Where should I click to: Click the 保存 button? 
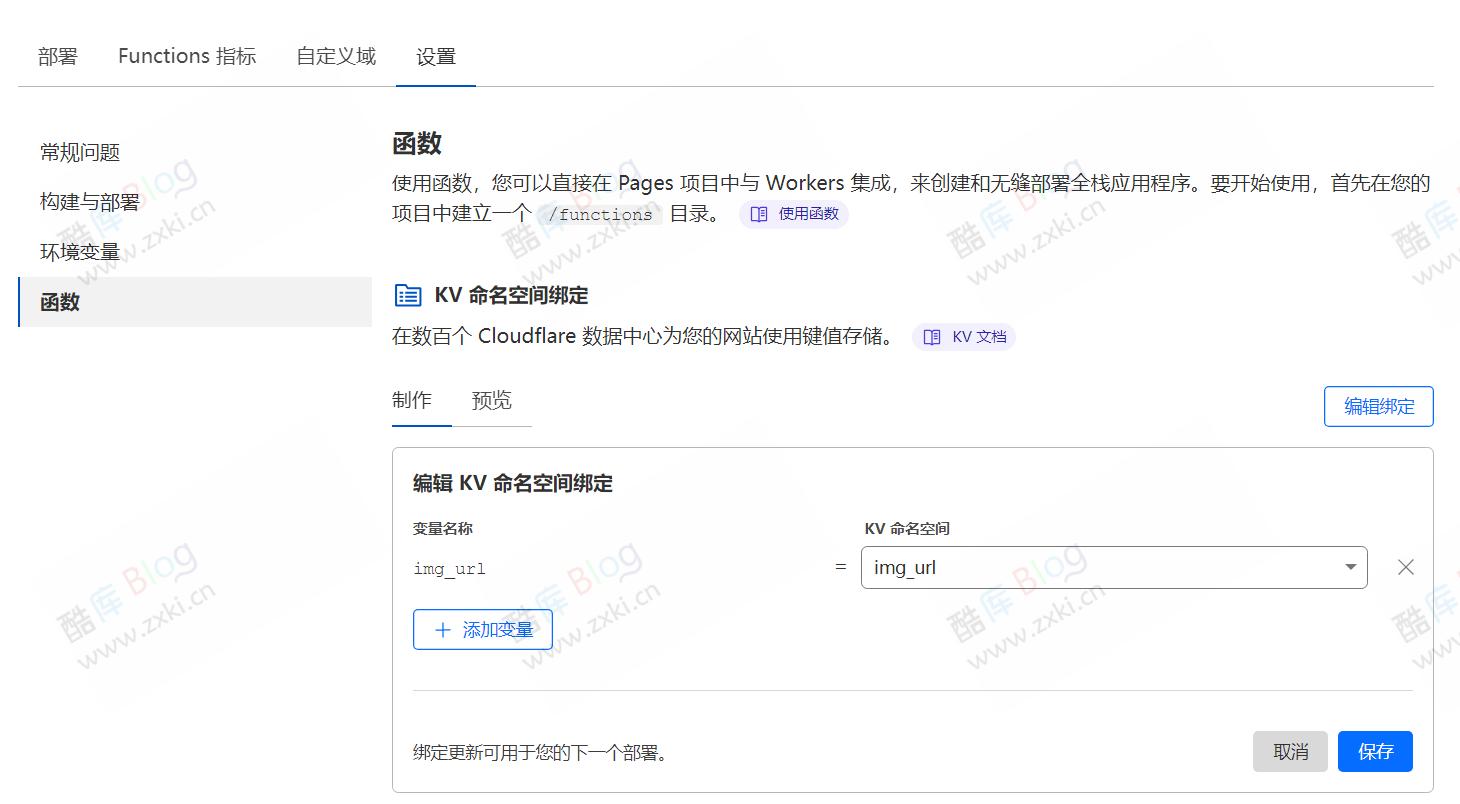click(1375, 751)
